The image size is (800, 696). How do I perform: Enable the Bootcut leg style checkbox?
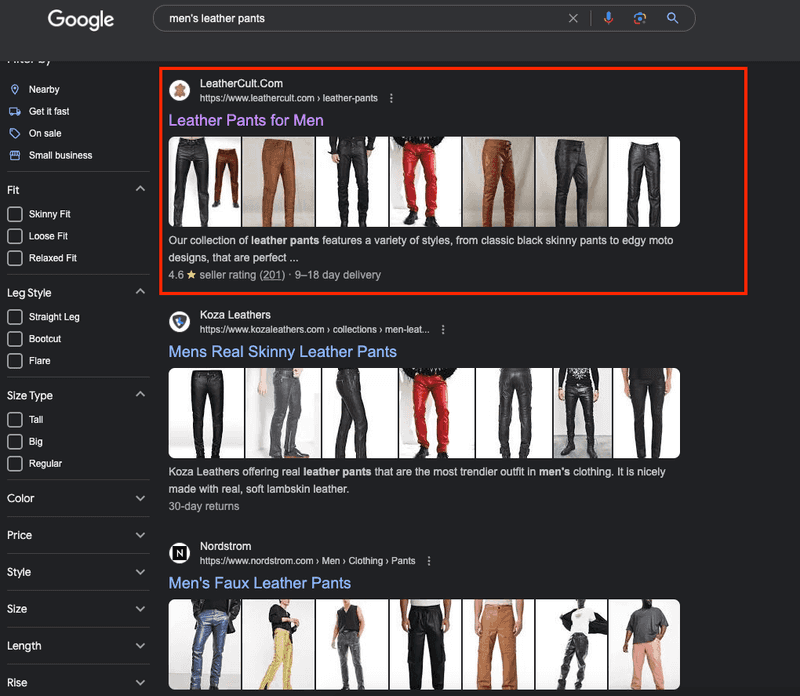coord(15,339)
